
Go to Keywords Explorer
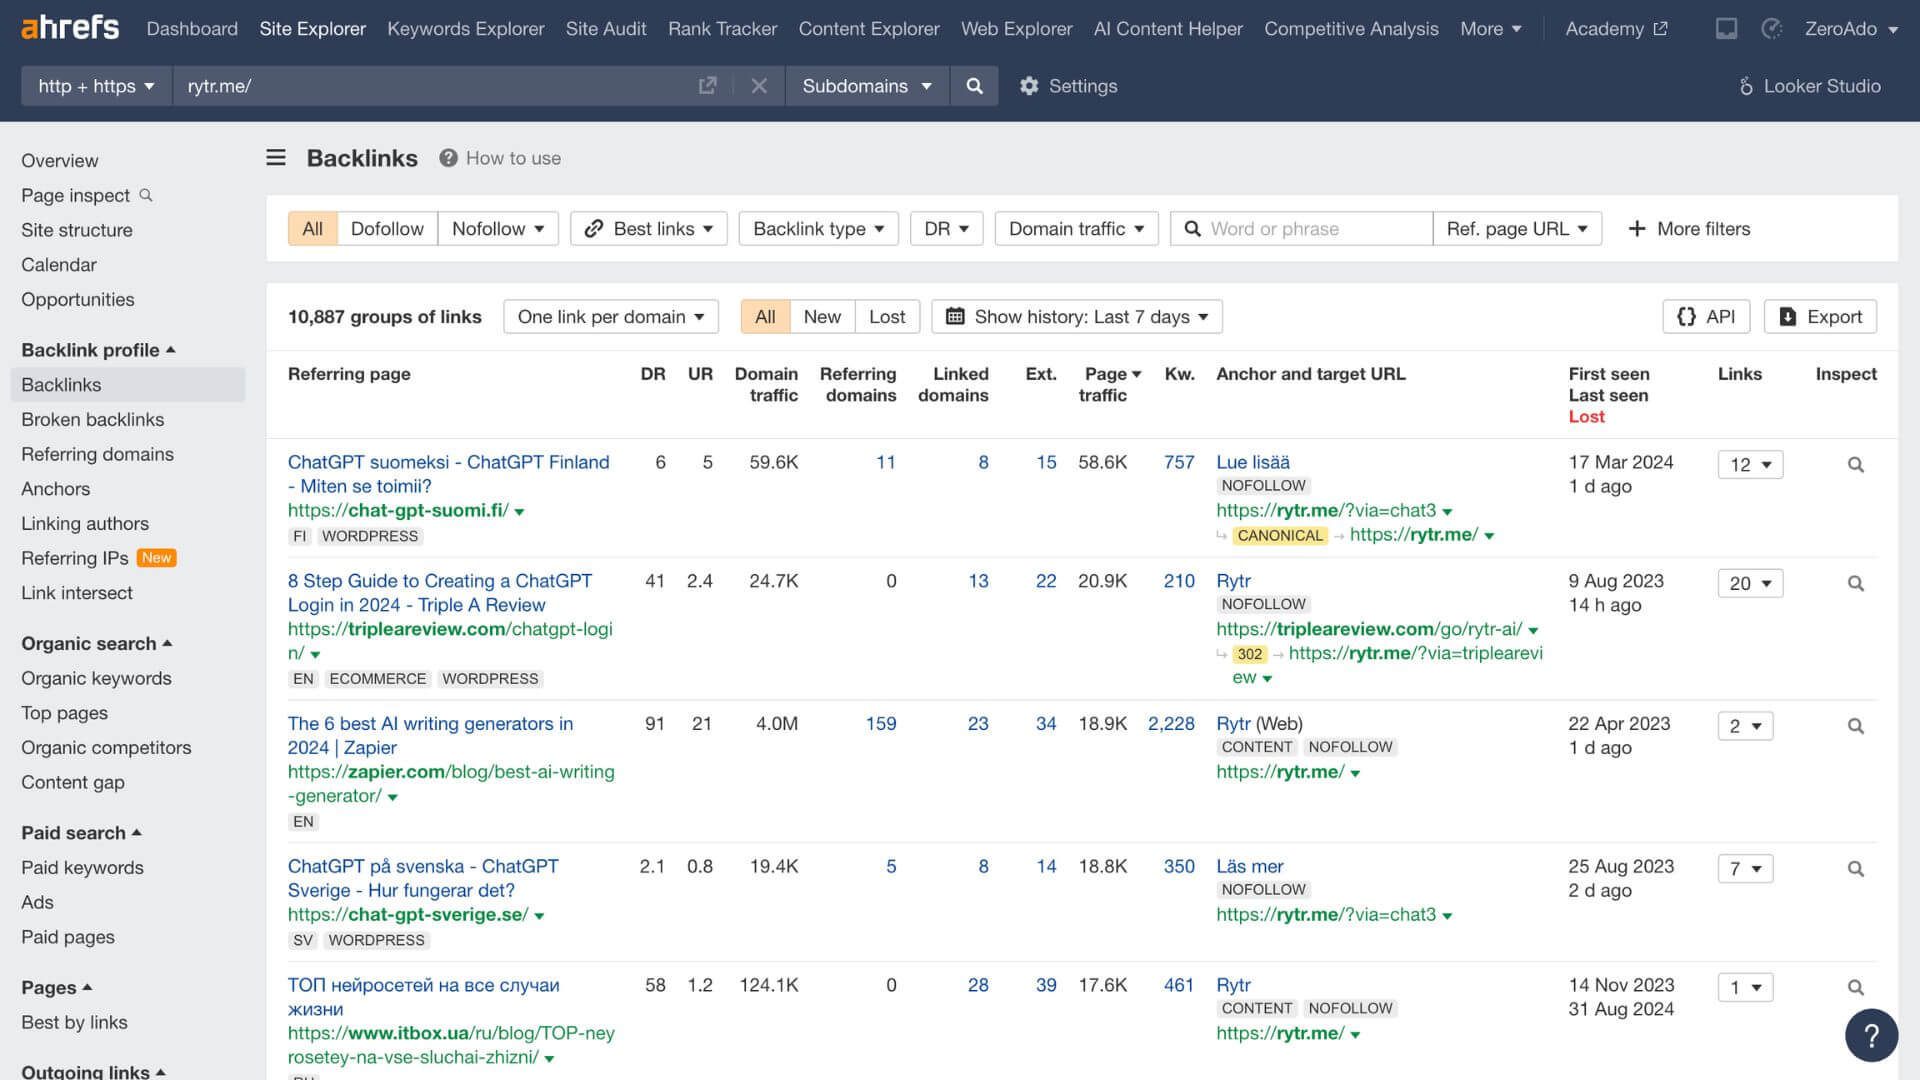coord(466,29)
